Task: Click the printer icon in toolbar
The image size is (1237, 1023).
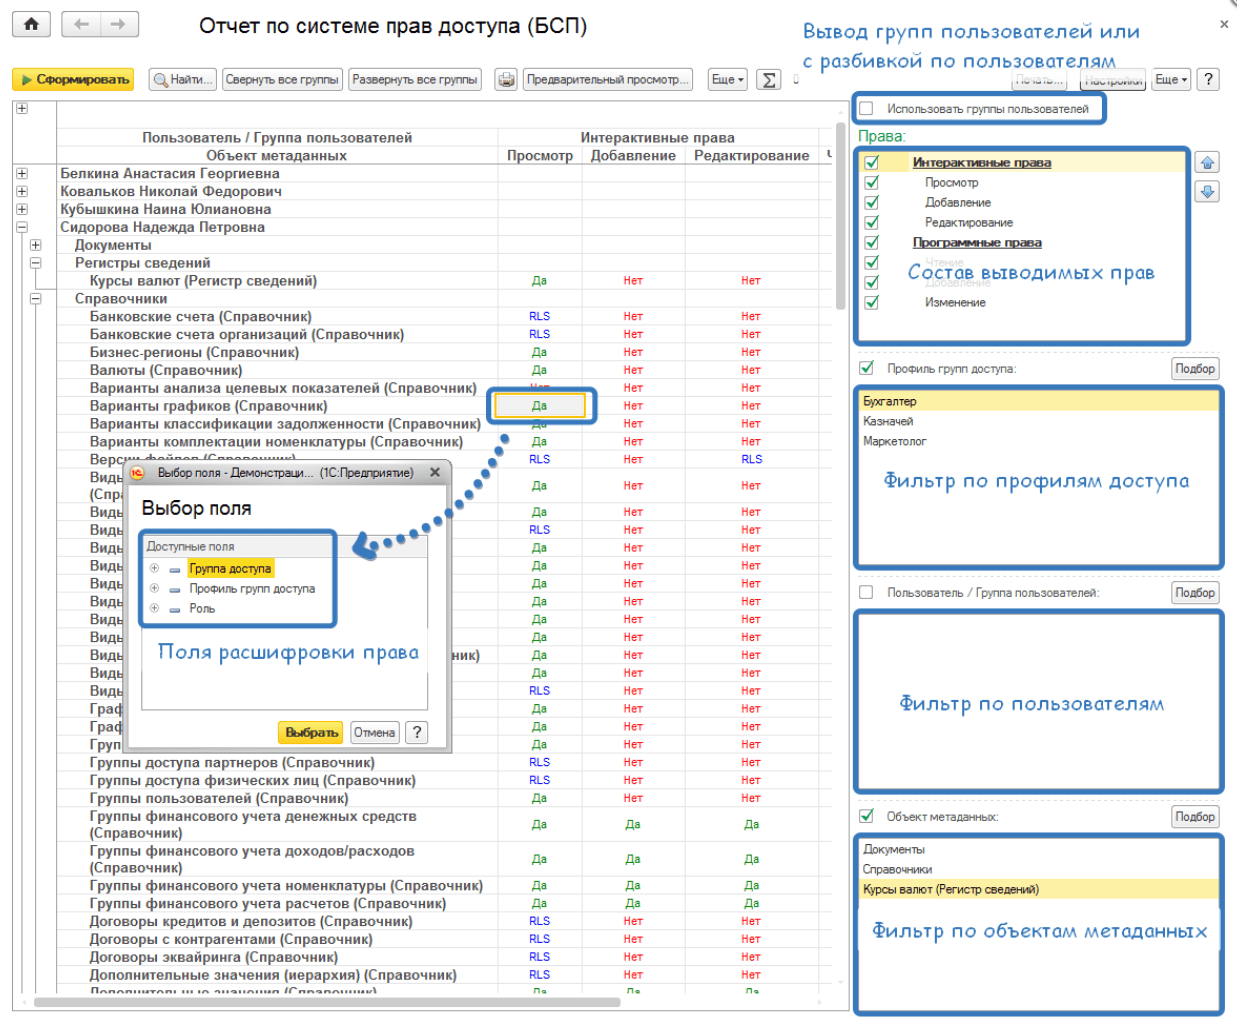Action: pyautogui.click(x=506, y=80)
